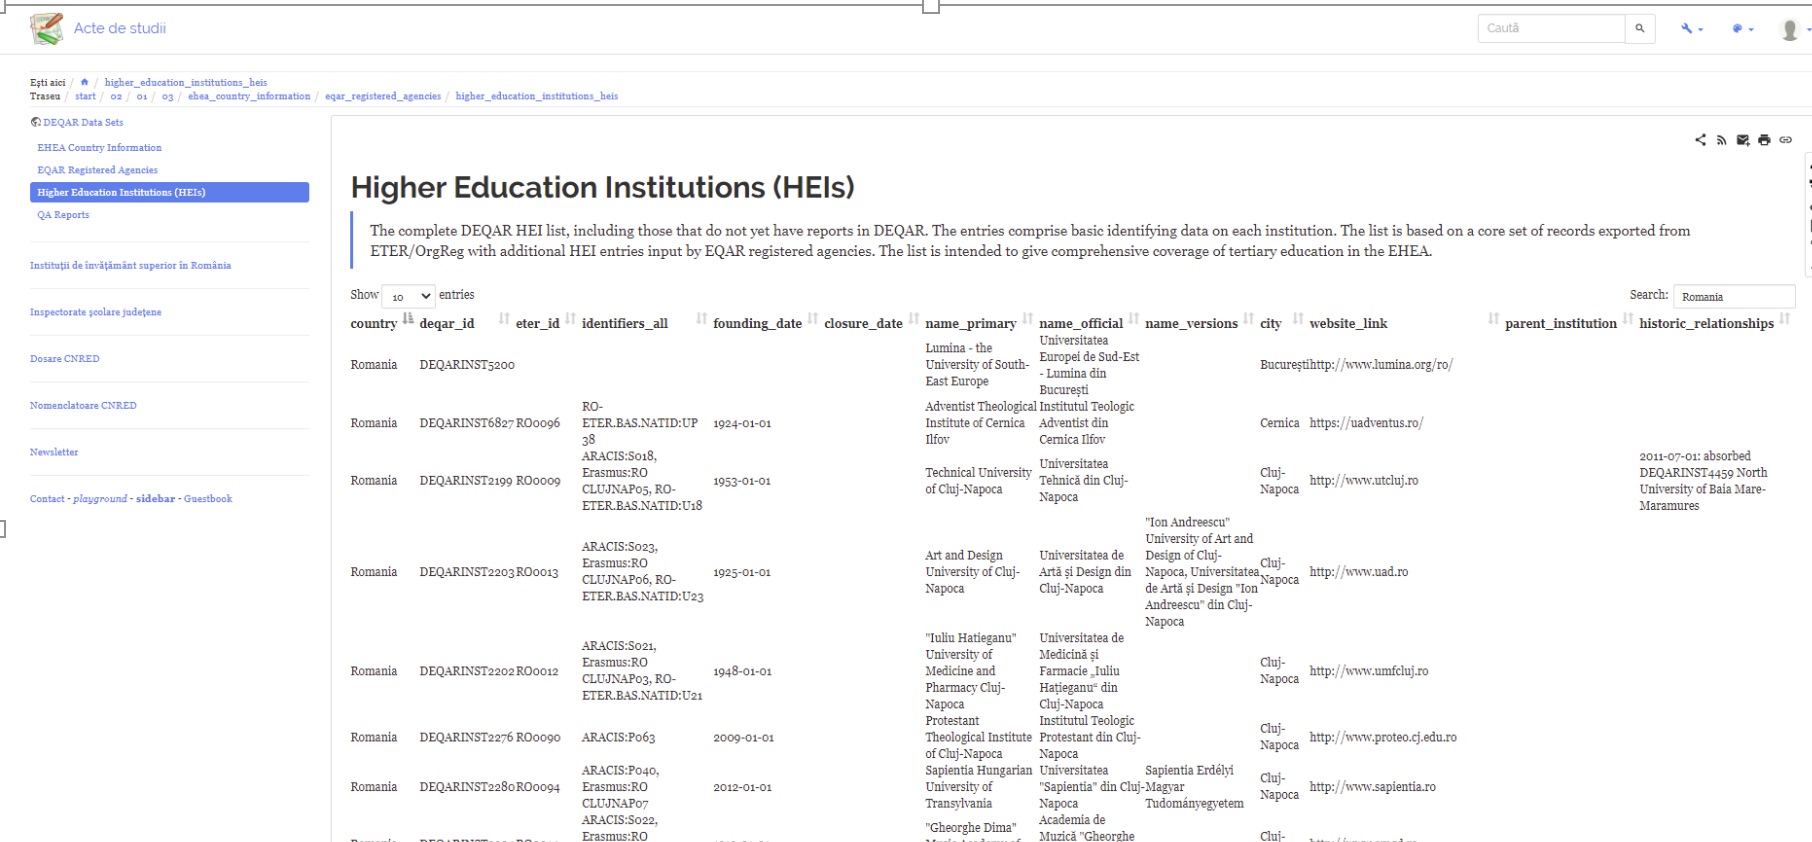This screenshot has height=842, width=1812.
Task: Click the Contact footer link in sidebar
Action: (x=47, y=498)
